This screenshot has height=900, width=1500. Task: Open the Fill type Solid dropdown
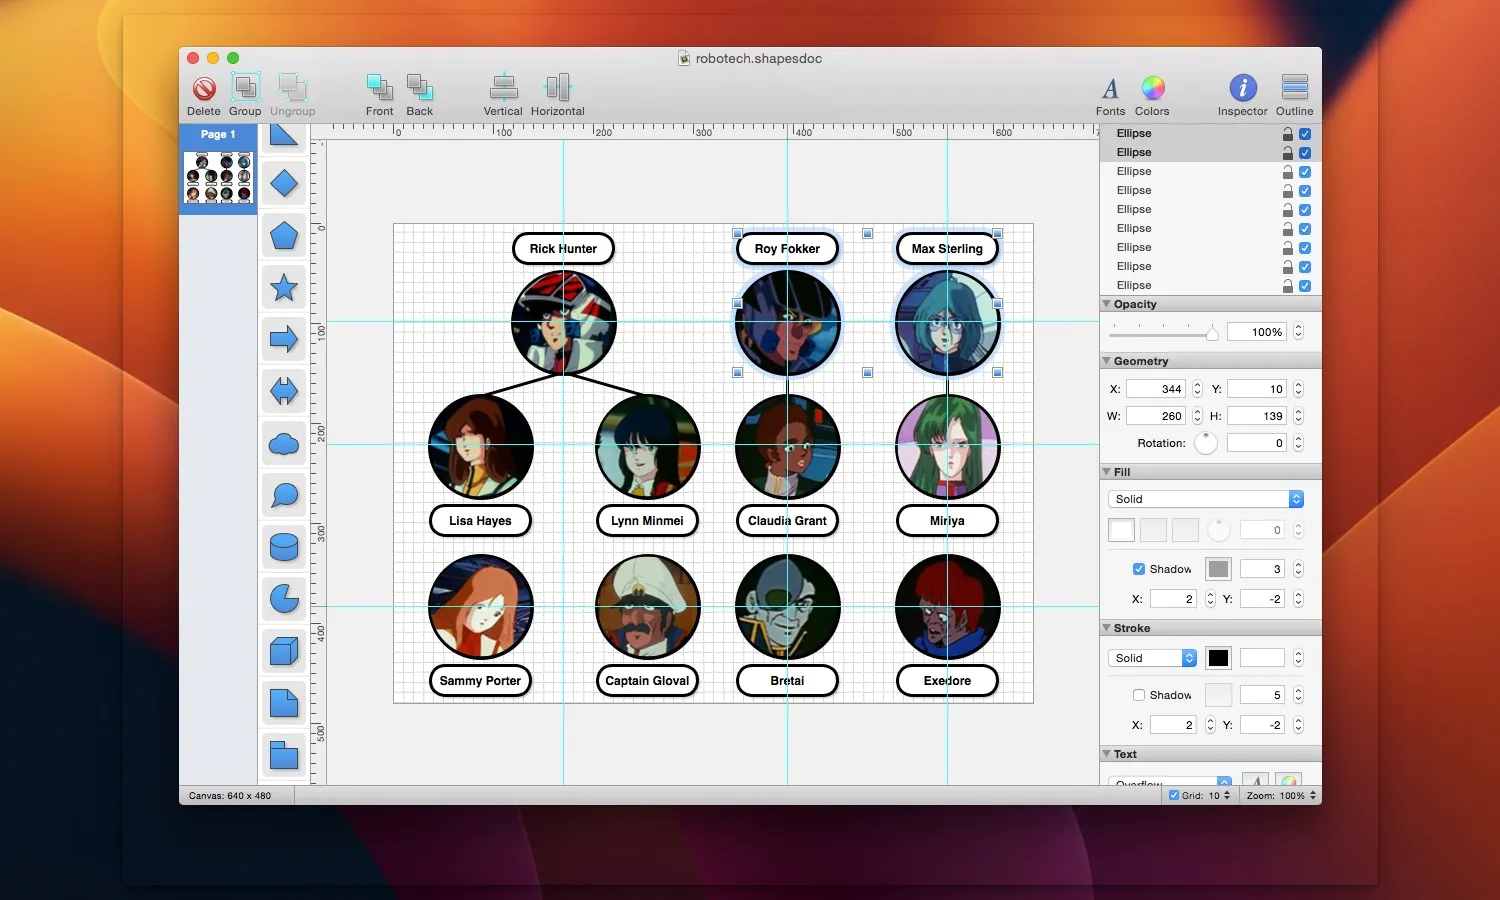pyautogui.click(x=1205, y=499)
